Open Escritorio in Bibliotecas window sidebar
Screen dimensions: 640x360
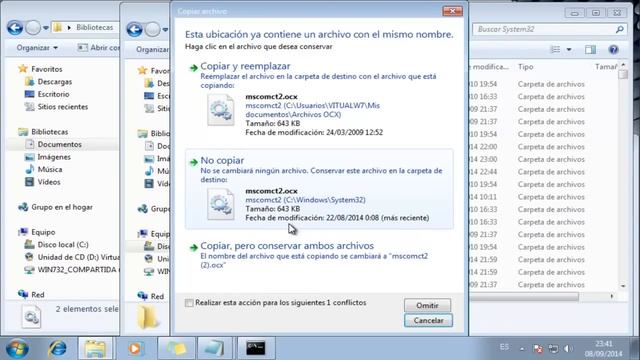point(53,94)
